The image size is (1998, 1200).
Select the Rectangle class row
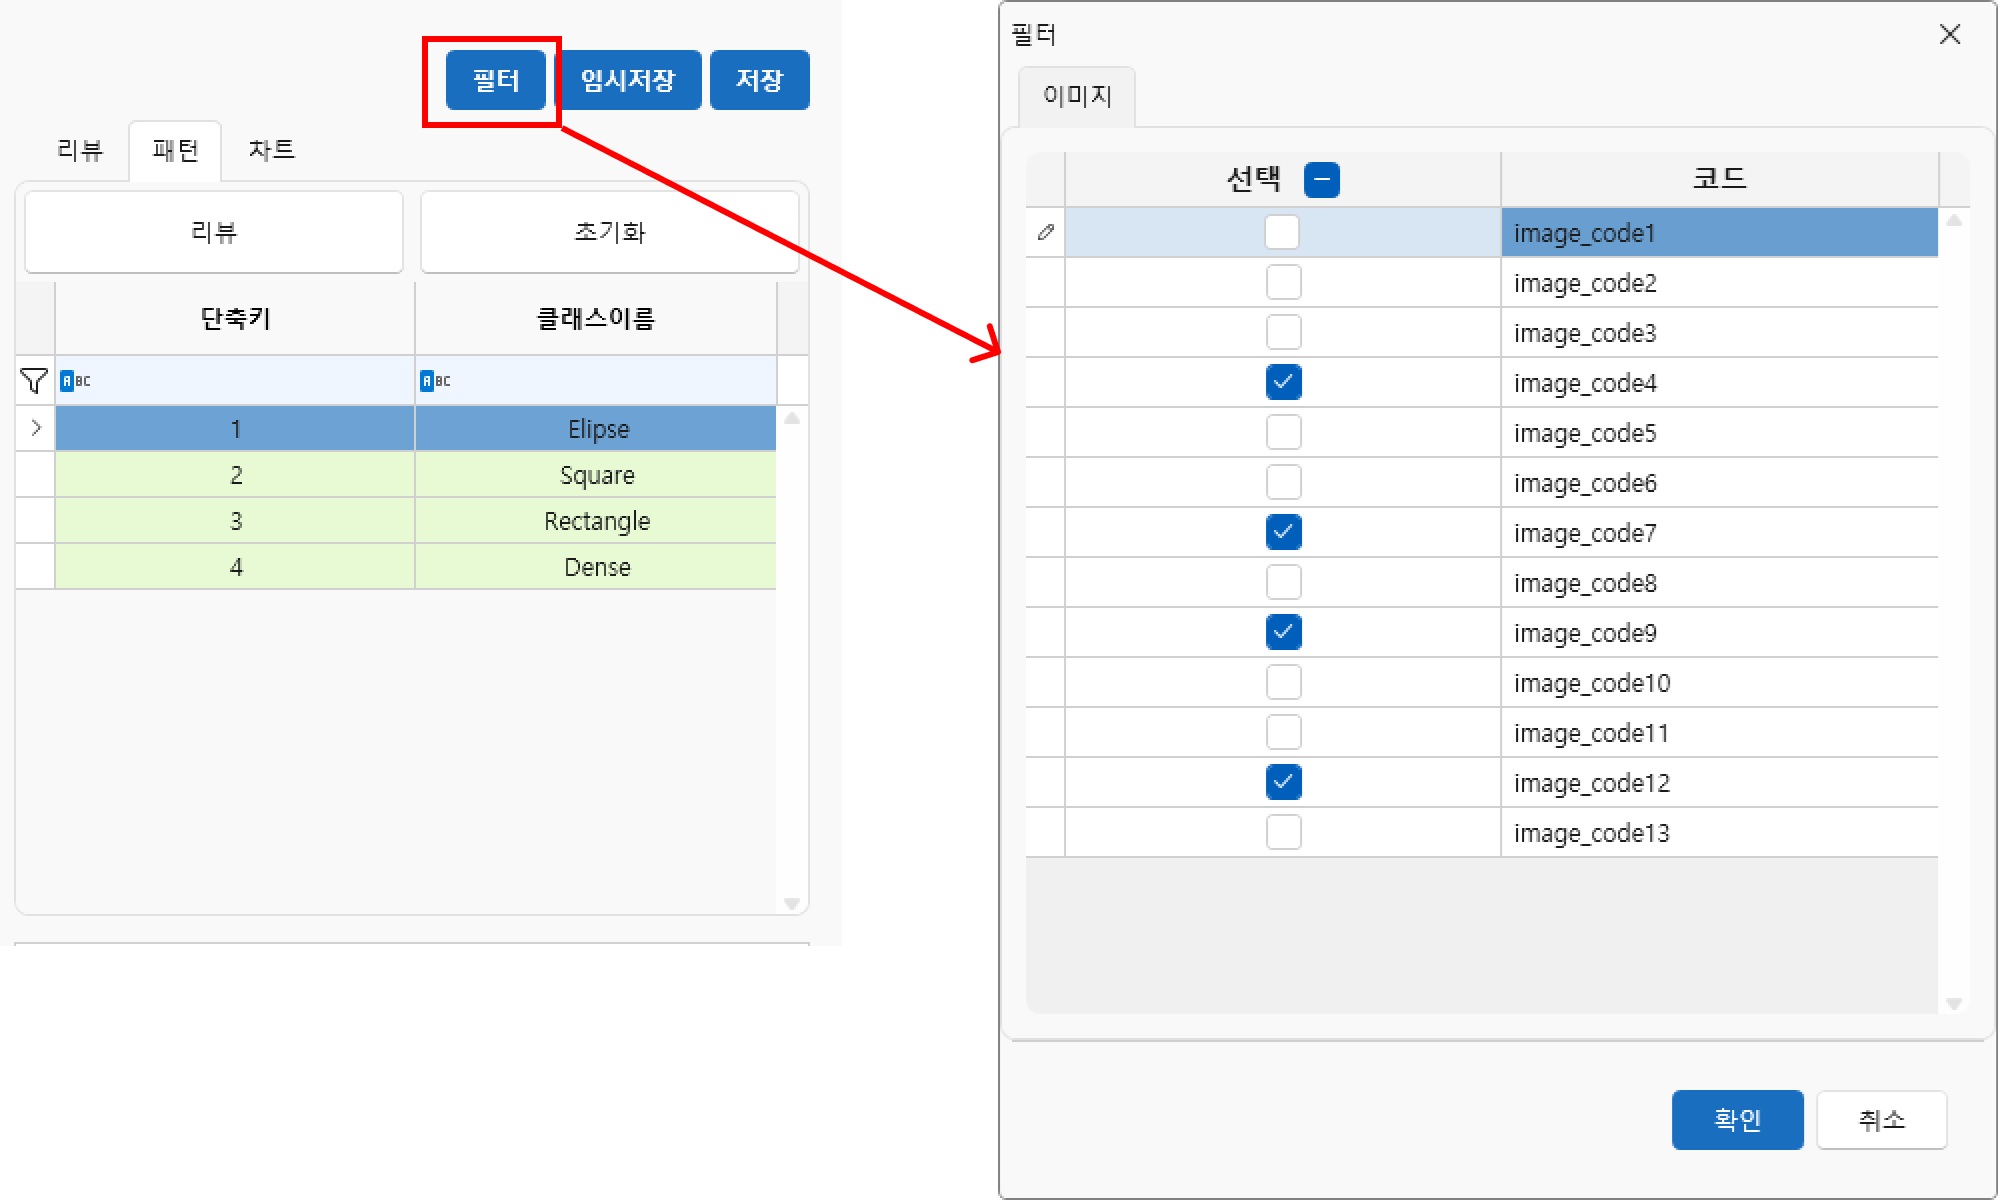596,521
